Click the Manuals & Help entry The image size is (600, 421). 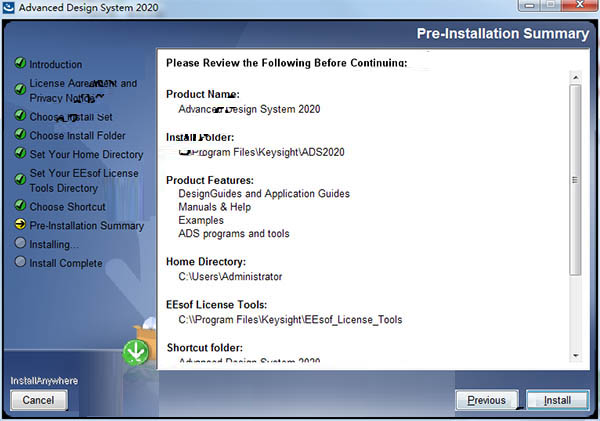click(215, 207)
